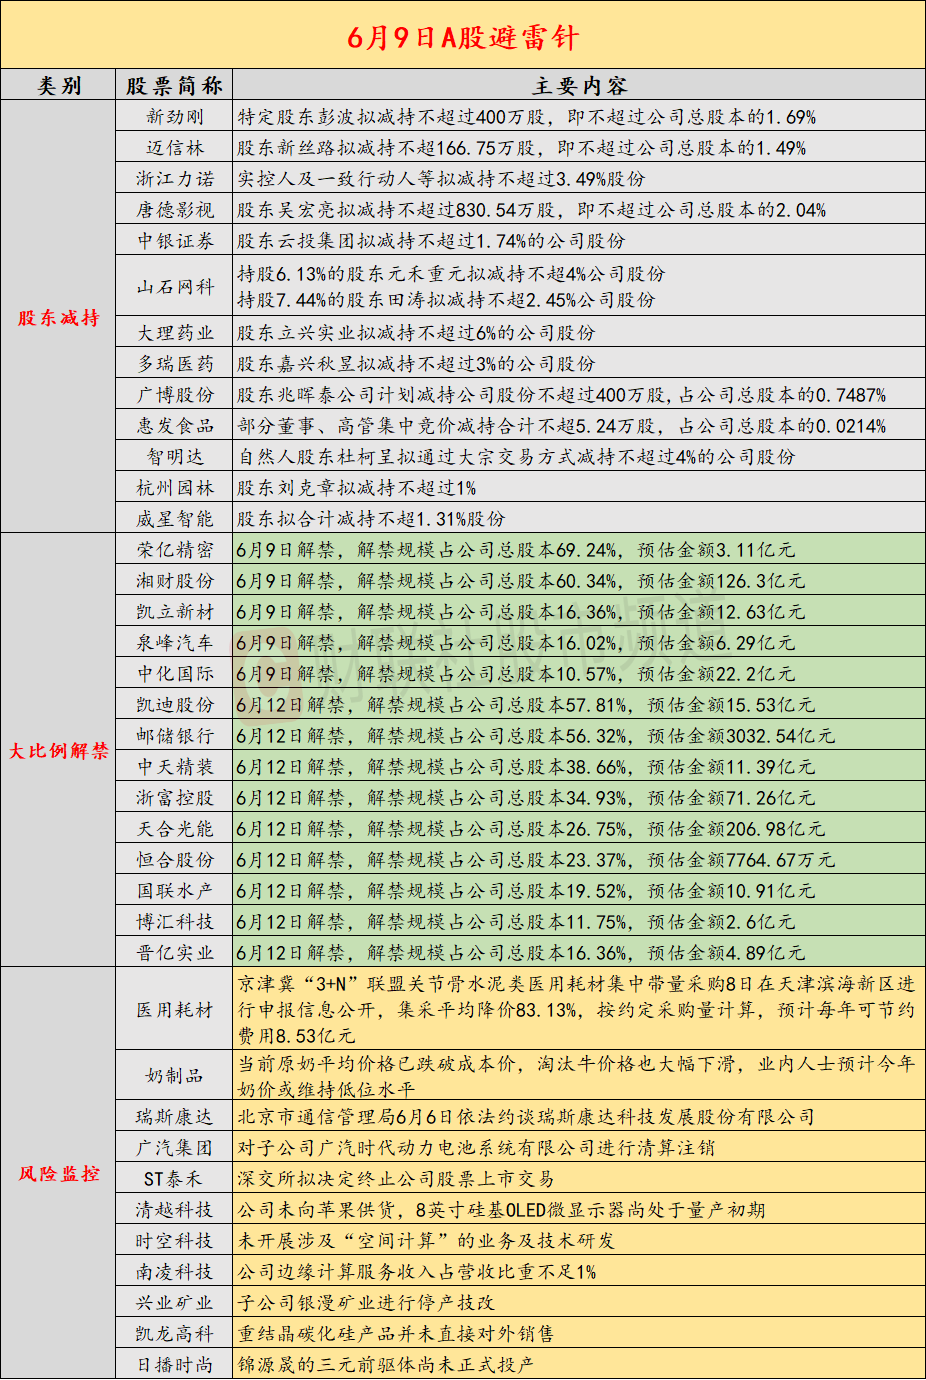Click the "中化国际" stock cell
Image resolution: width=926 pixels, height=1380 pixels.
(x=175, y=674)
